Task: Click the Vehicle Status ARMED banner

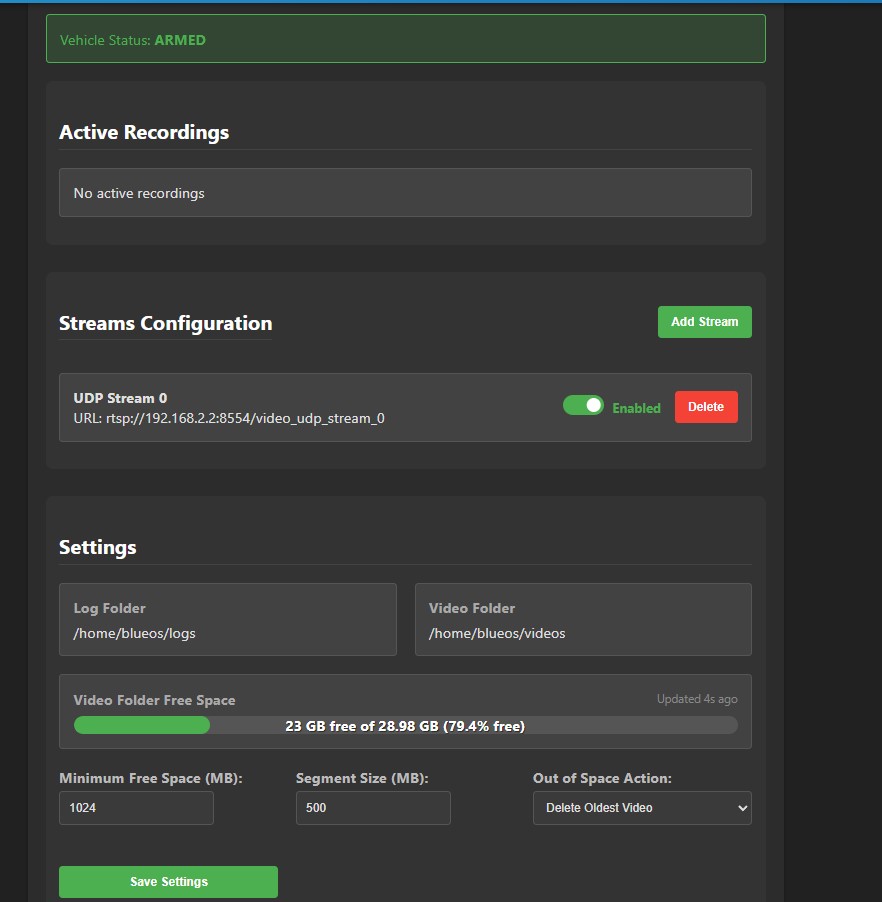Action: (x=406, y=39)
